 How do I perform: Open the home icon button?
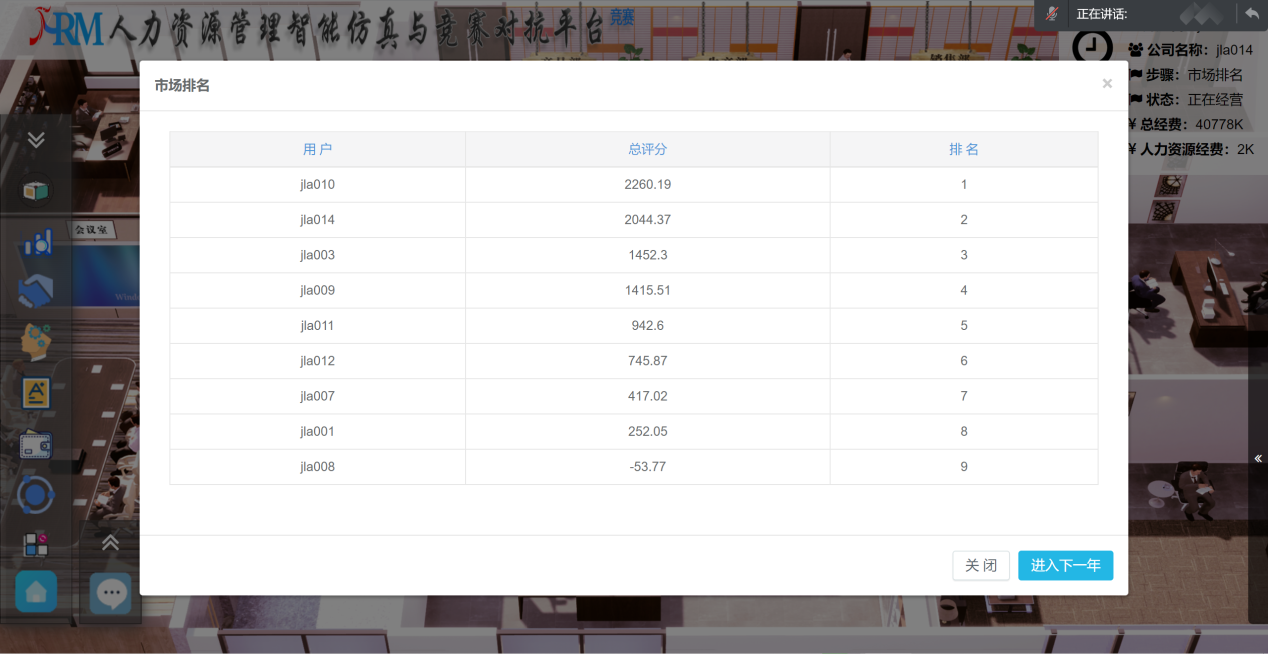pos(36,593)
